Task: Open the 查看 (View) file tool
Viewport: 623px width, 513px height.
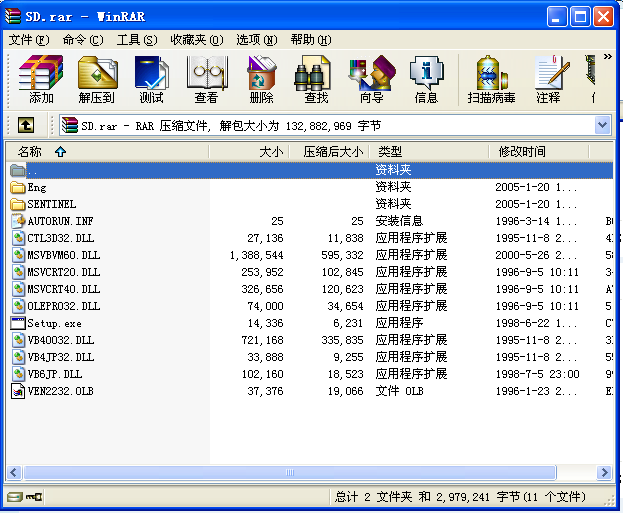Action: pos(207,79)
